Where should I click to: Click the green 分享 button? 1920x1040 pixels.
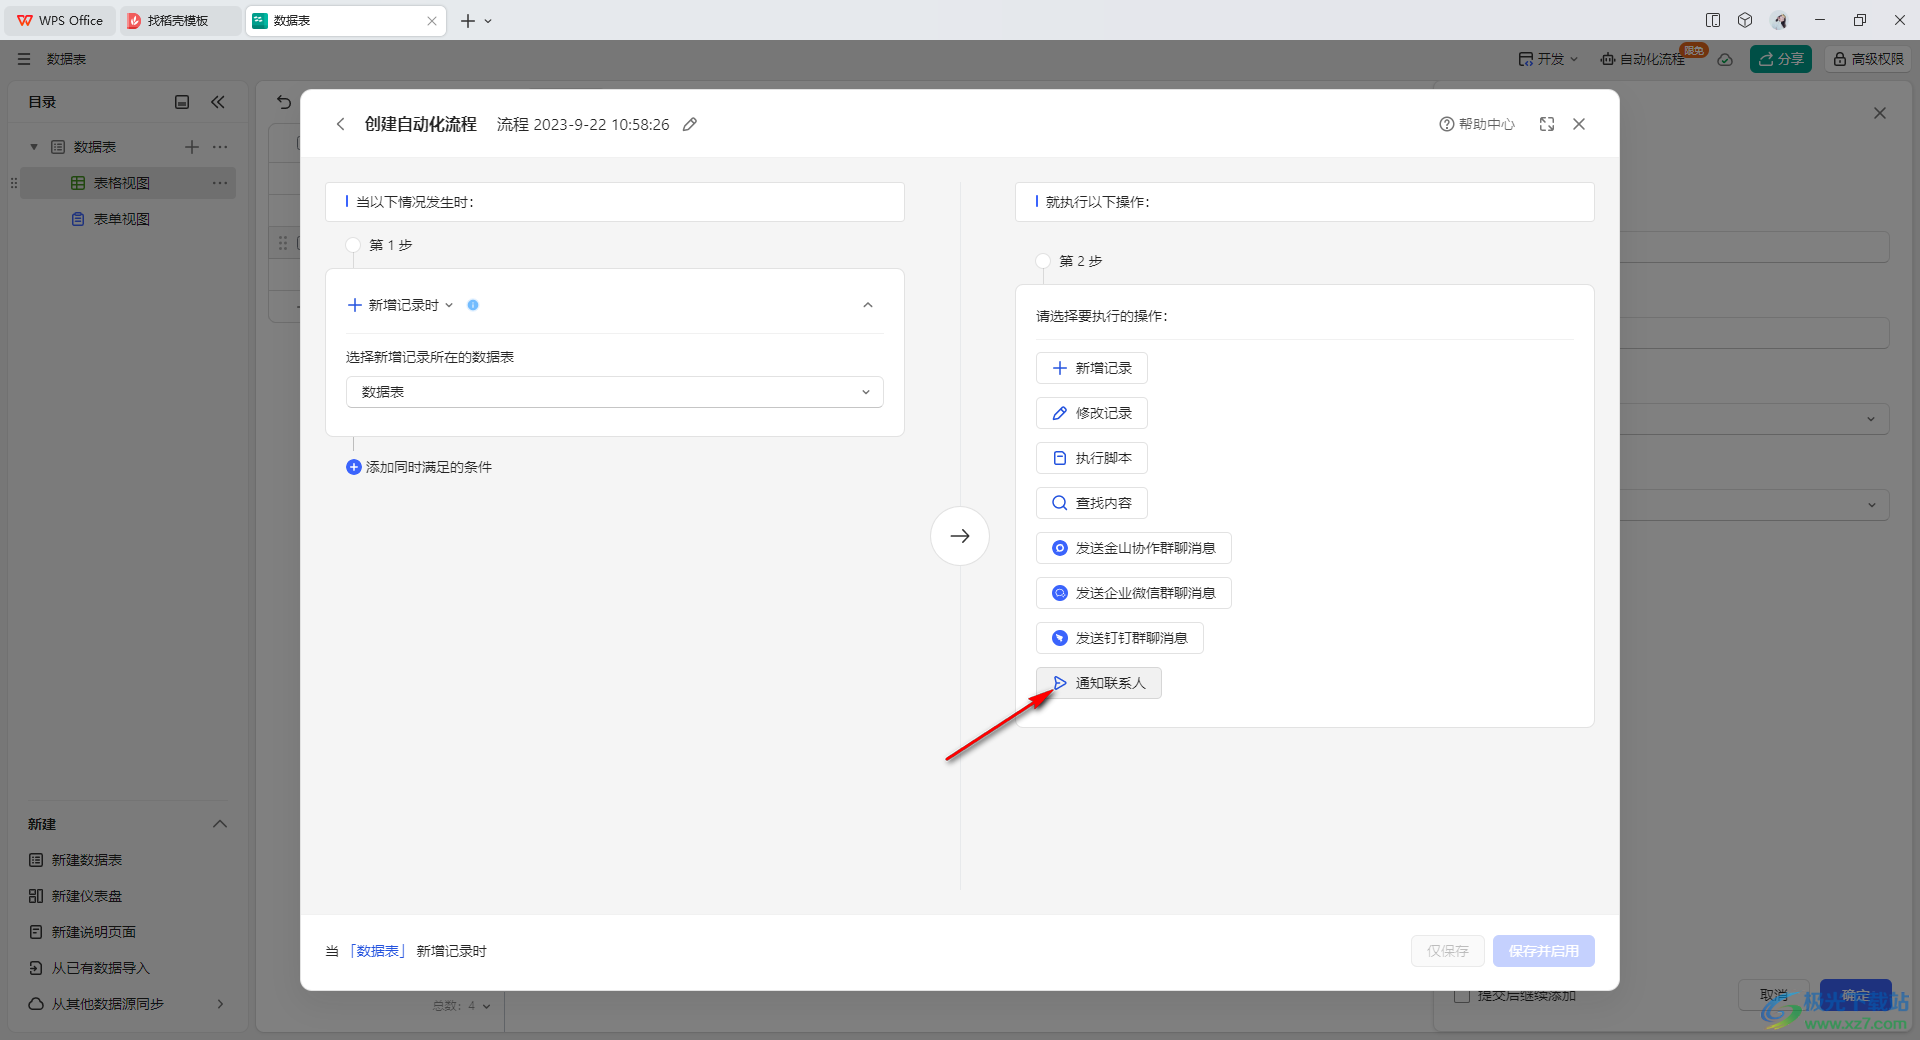(x=1781, y=59)
